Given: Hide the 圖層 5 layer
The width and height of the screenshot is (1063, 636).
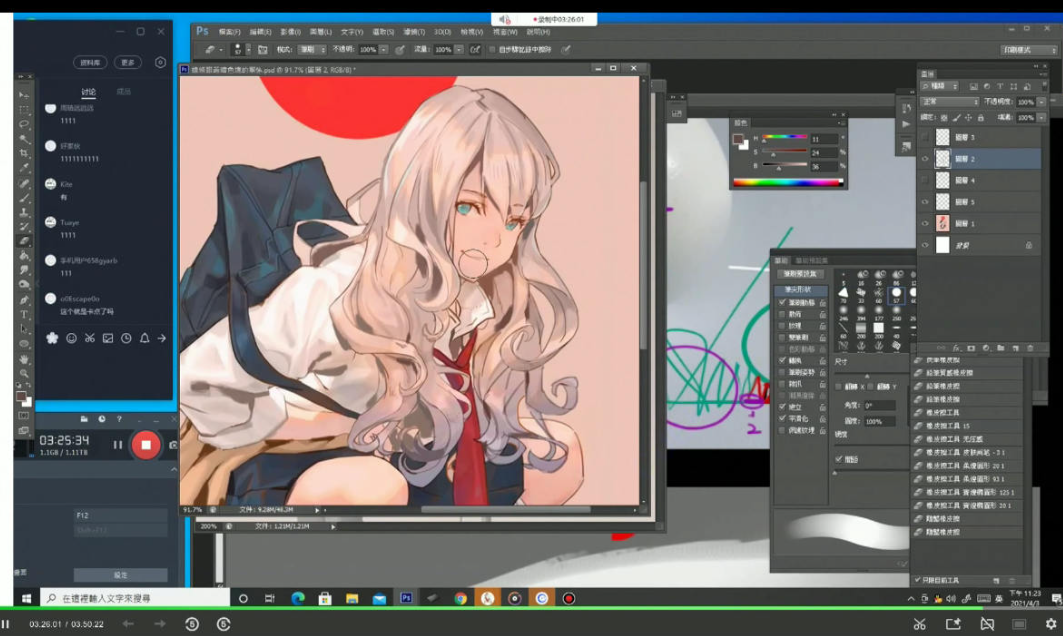Looking at the screenshot, I should pos(925,202).
